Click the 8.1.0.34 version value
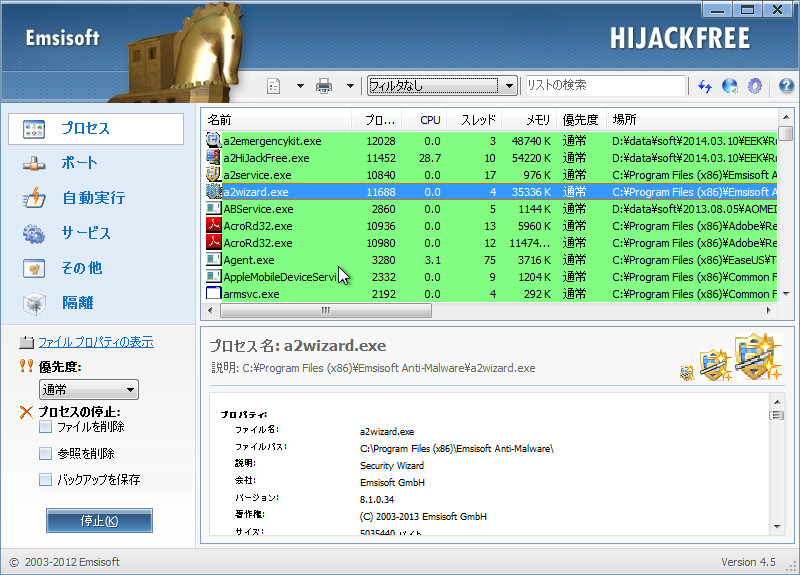Viewport: 800px width, 575px height. [x=377, y=499]
